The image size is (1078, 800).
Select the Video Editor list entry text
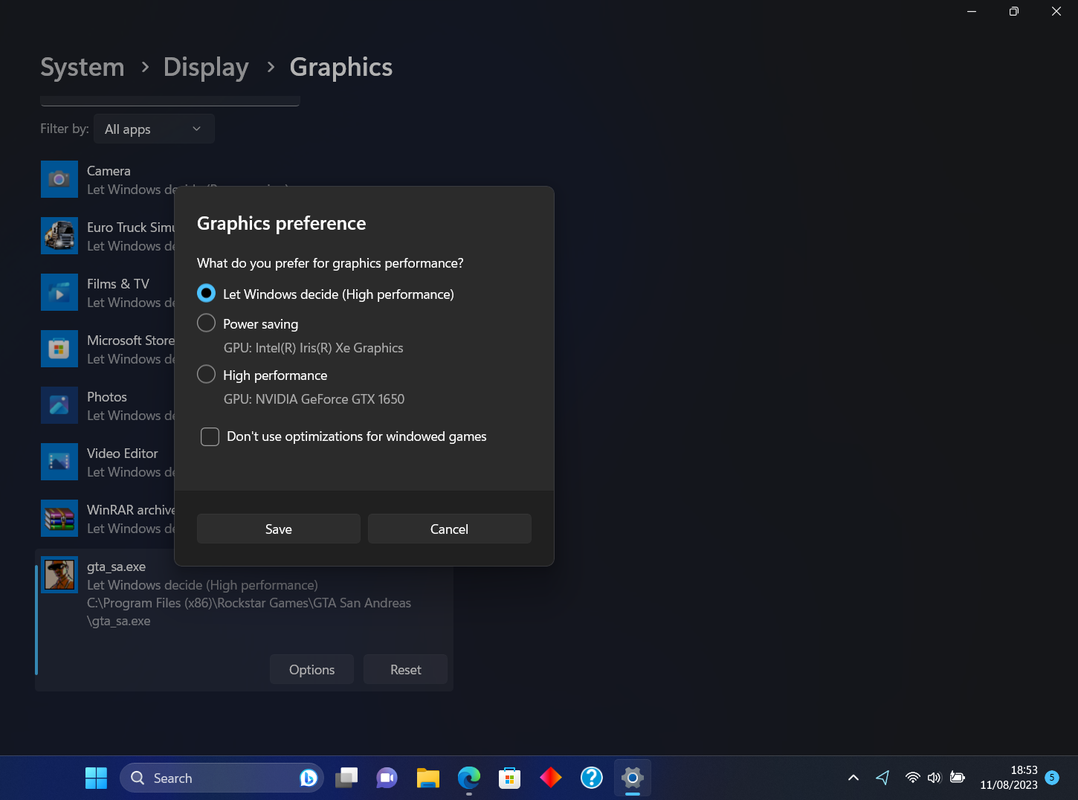click(x=122, y=454)
